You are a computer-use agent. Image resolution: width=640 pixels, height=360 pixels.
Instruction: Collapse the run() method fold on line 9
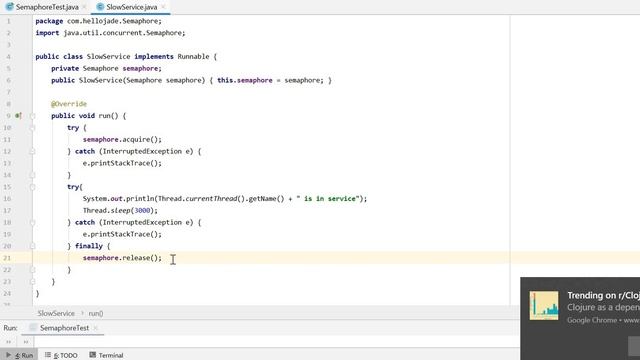click(x=33, y=116)
